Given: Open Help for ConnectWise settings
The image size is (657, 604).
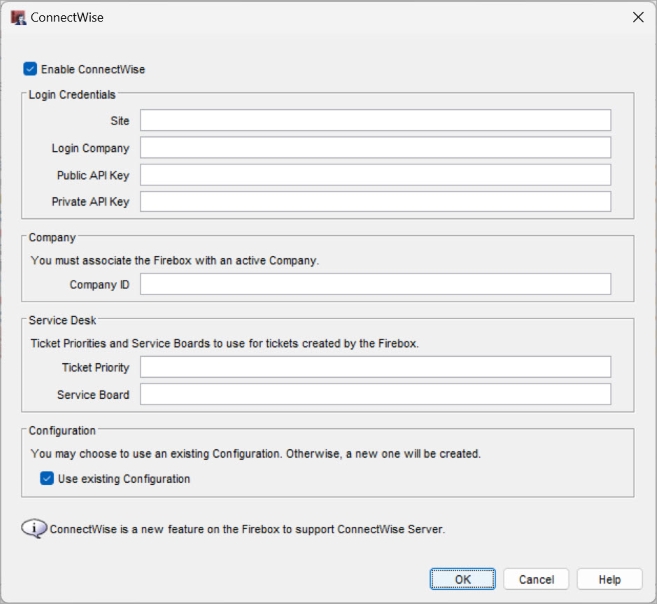Looking at the screenshot, I should pos(610,579).
